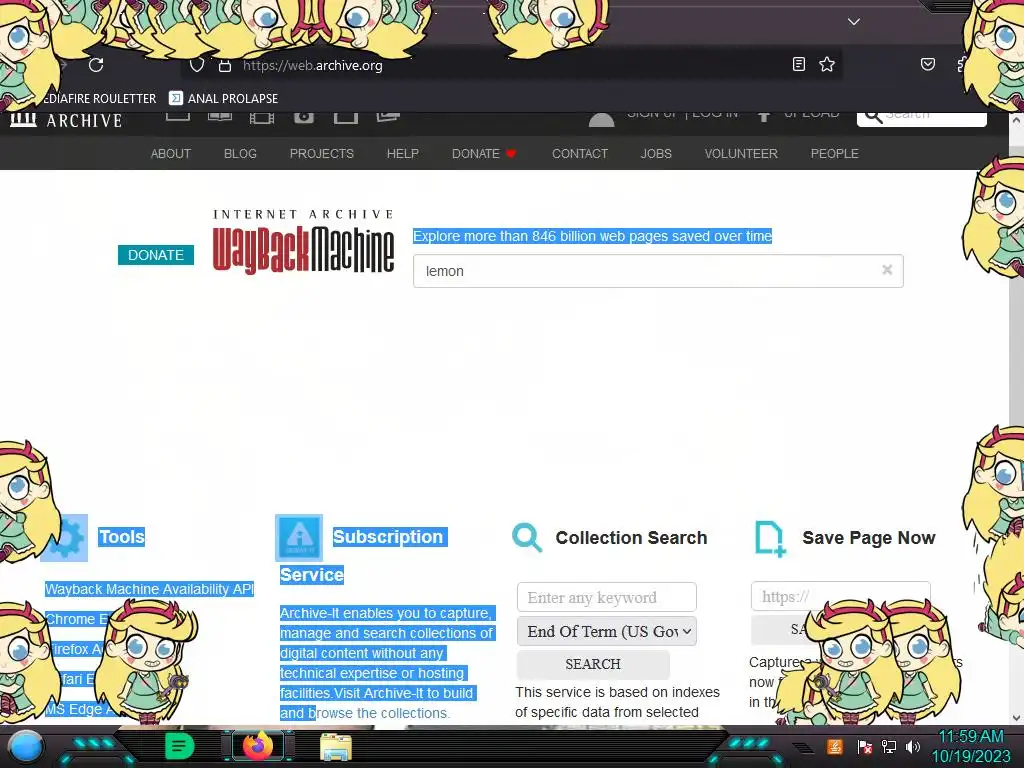Open the HELP nav item
Image resolution: width=1024 pixels, height=768 pixels.
[x=402, y=153]
